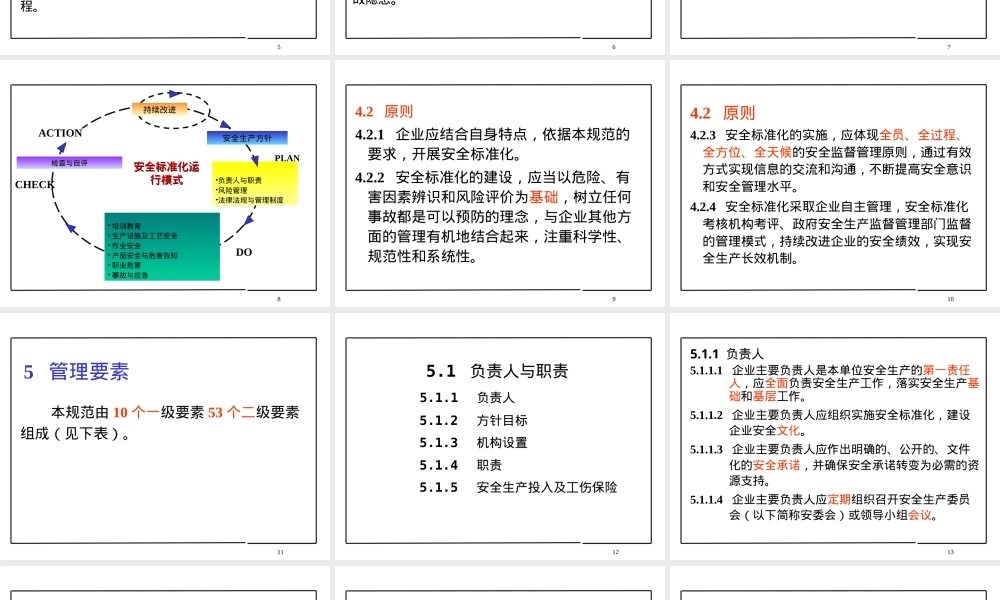
Task: Click page number 5 under the first slide
Action: click(x=279, y=47)
